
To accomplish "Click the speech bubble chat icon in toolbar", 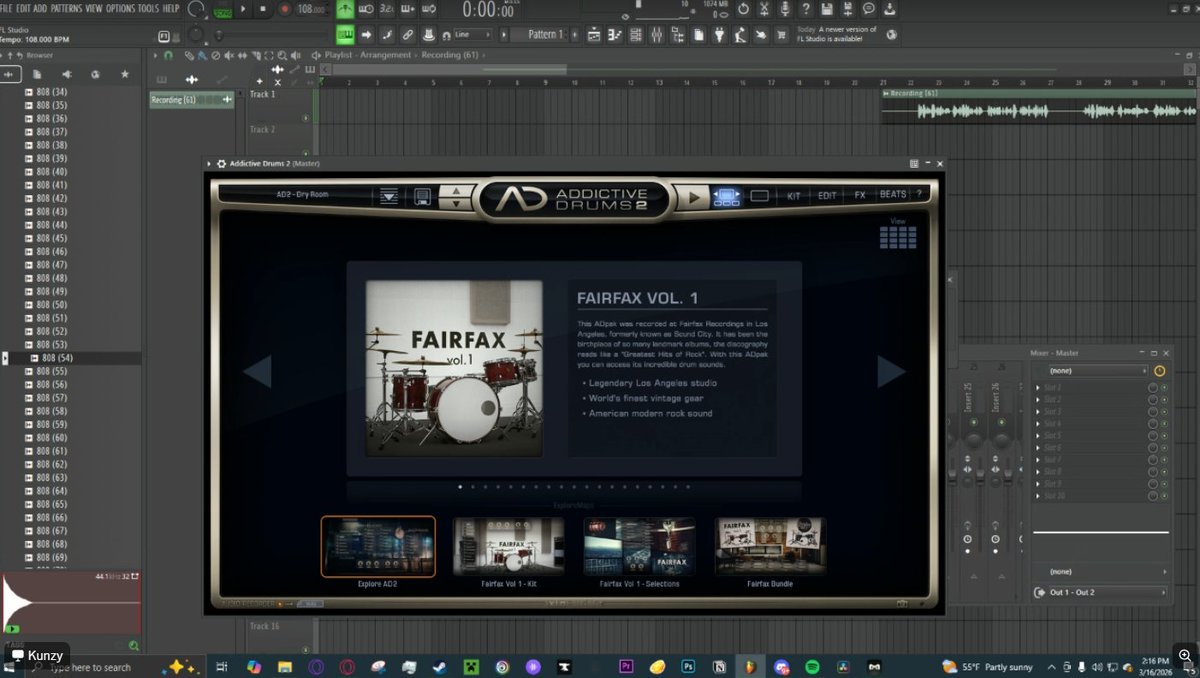I will pos(869,9).
